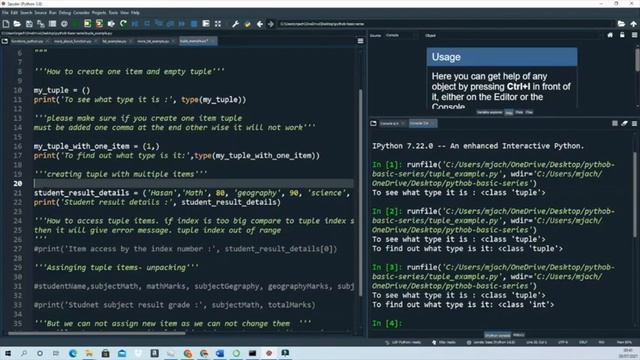Go forward with the right arrow icon

(x=271, y=24)
